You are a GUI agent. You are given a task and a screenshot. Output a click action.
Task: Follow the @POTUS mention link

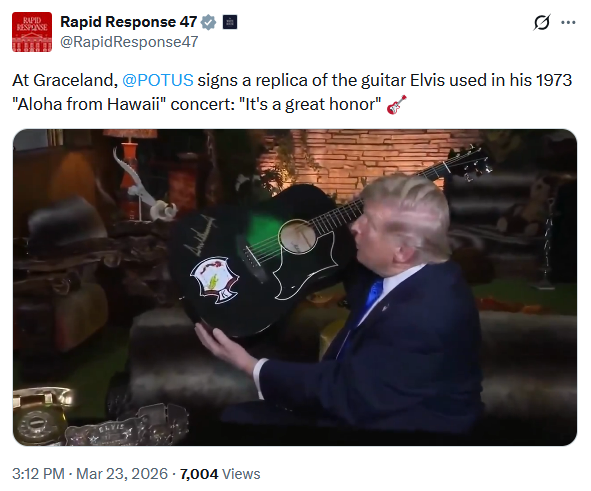coord(158,80)
